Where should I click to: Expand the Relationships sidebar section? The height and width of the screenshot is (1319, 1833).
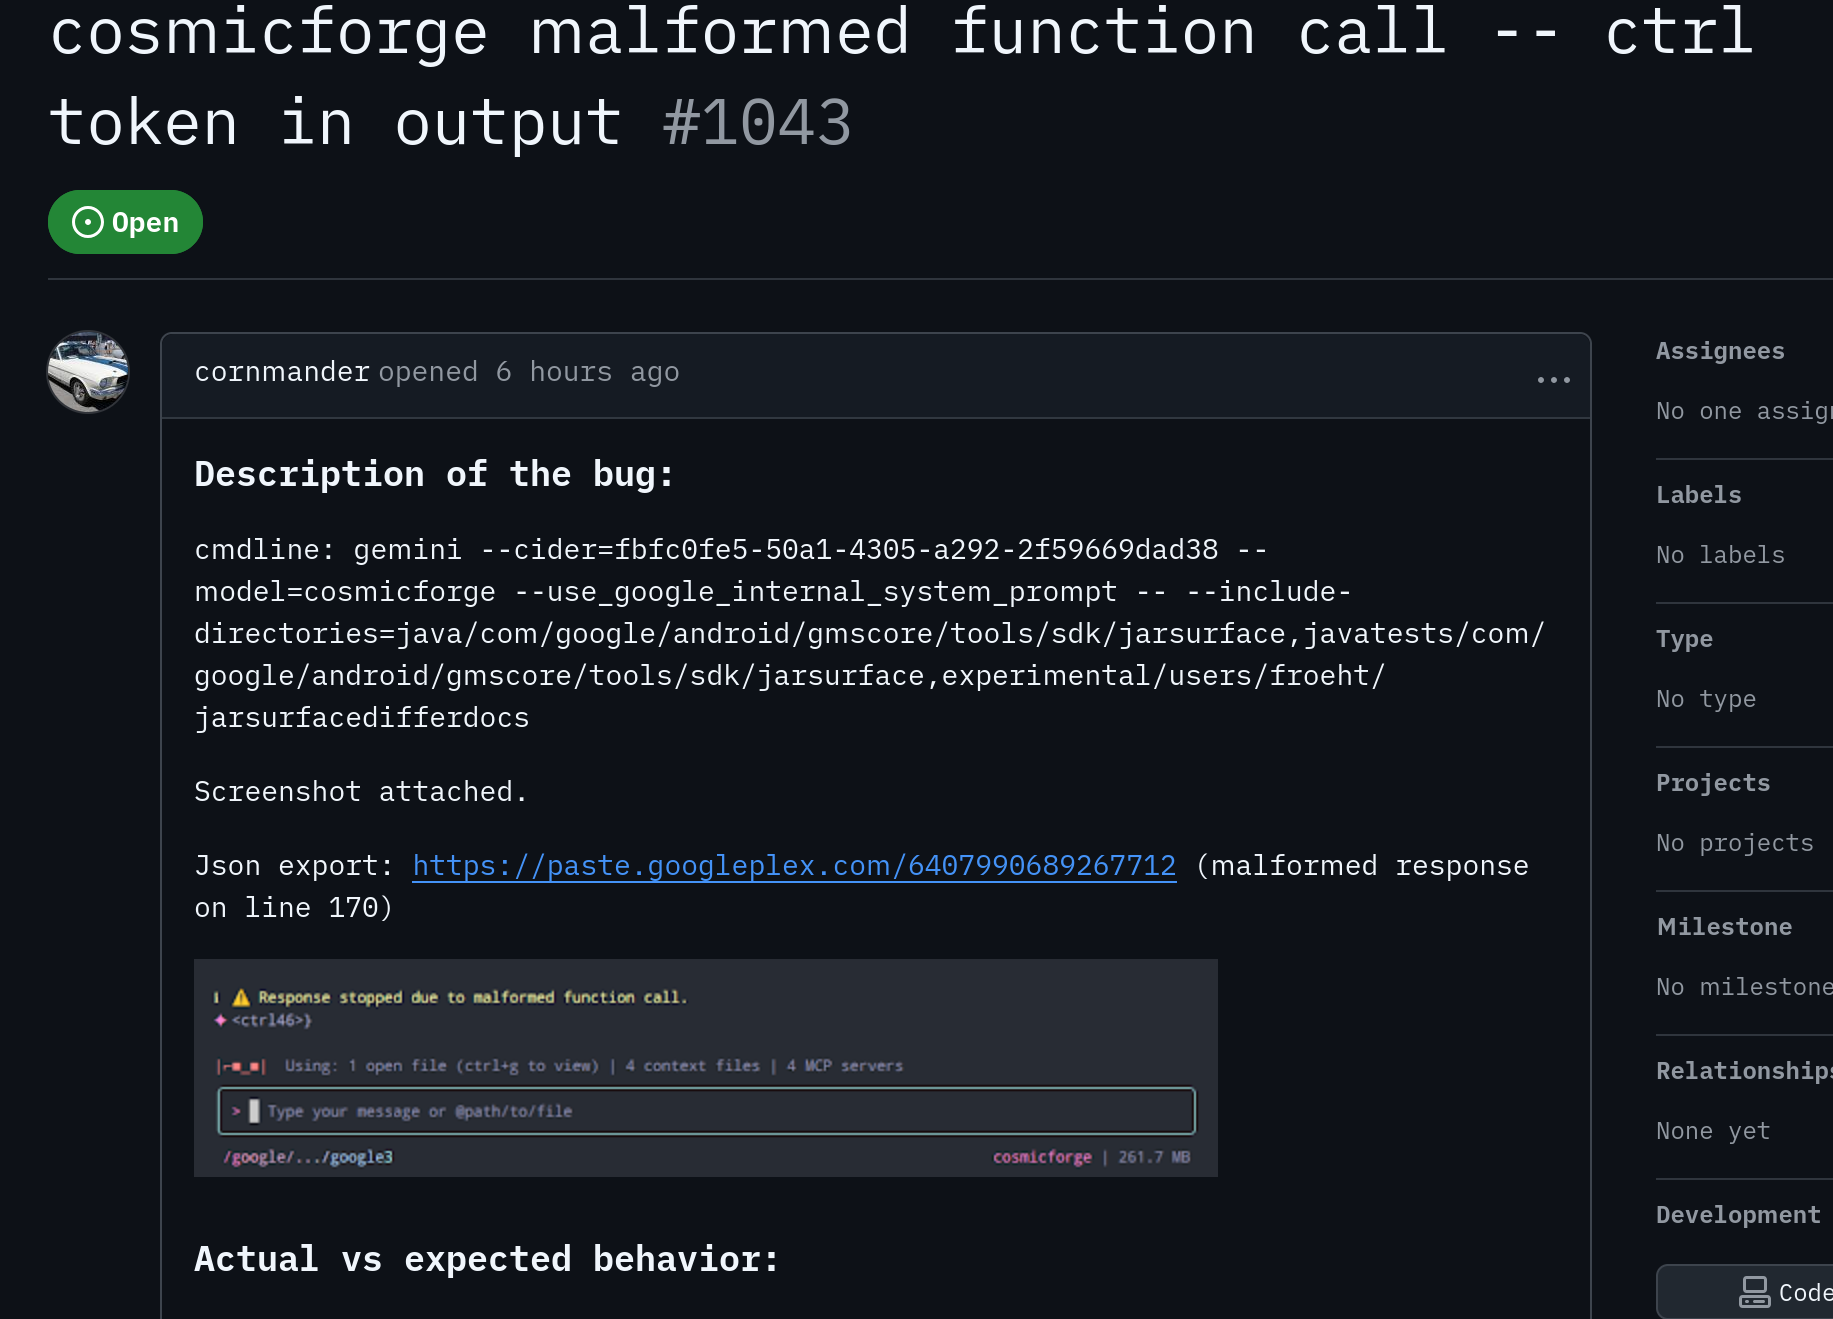(x=1742, y=1071)
